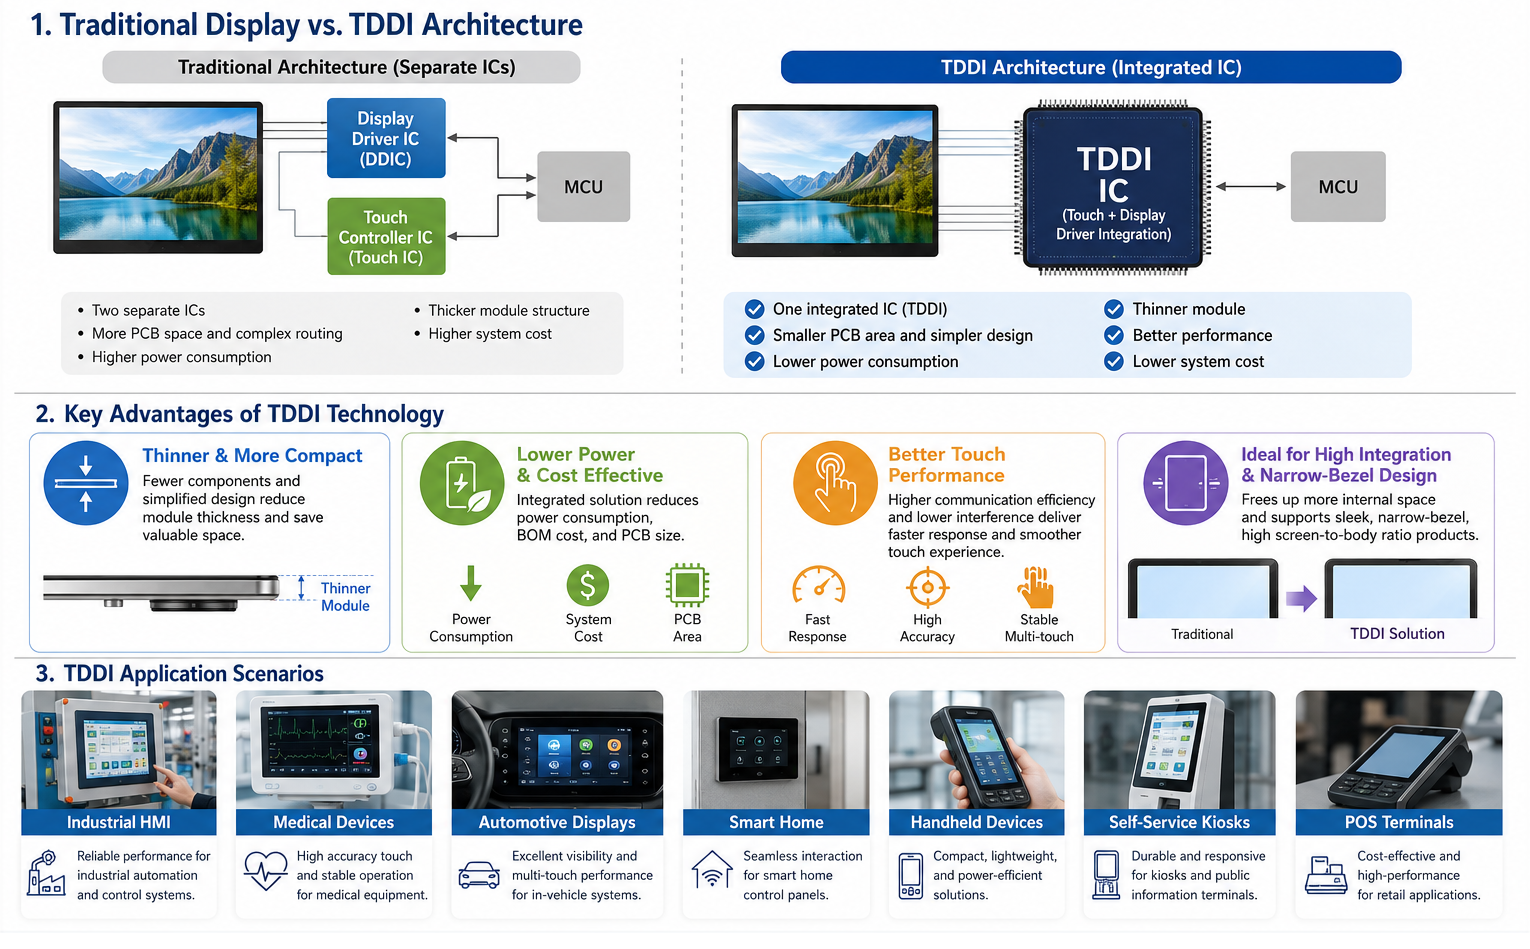This screenshot has width=1530, height=949.
Task: Click the self-service kiosk photo
Action: pyautogui.click(x=1179, y=750)
